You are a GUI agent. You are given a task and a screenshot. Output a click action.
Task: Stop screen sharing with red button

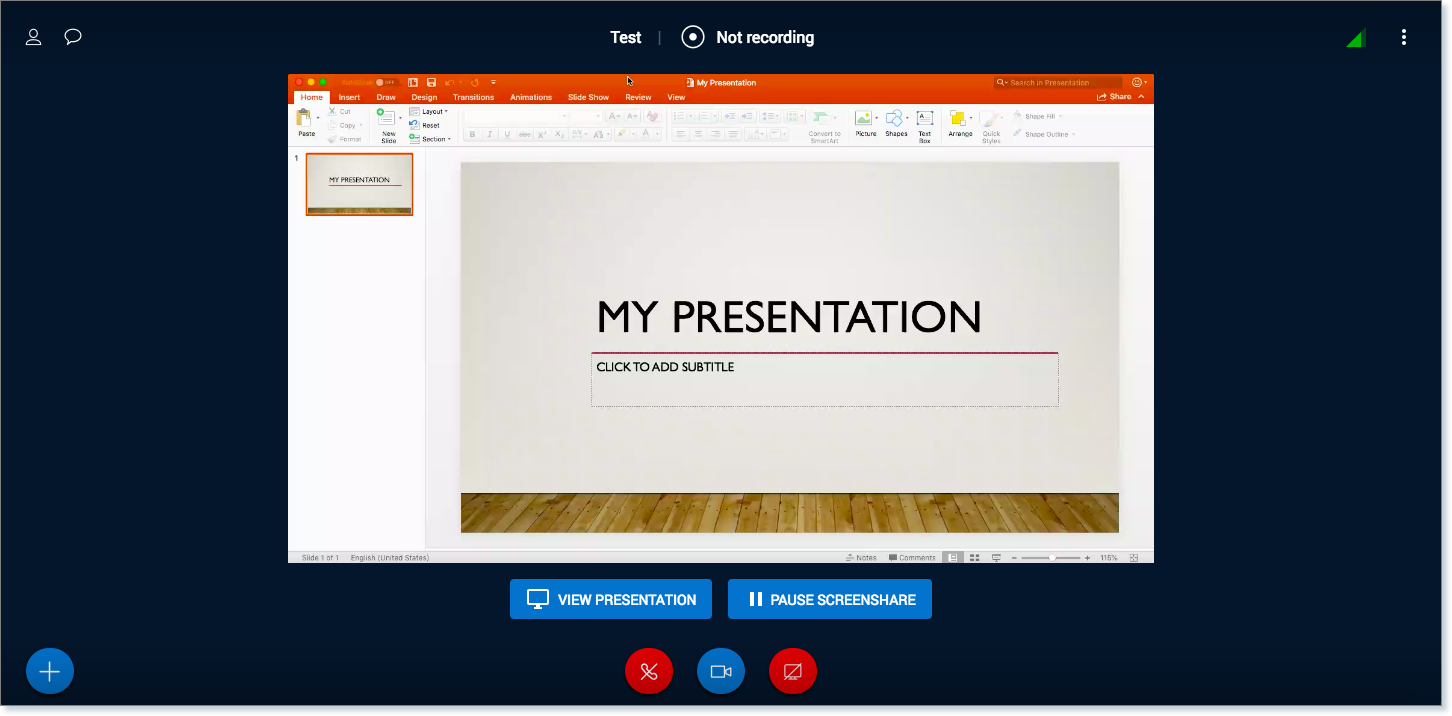pyautogui.click(x=793, y=671)
